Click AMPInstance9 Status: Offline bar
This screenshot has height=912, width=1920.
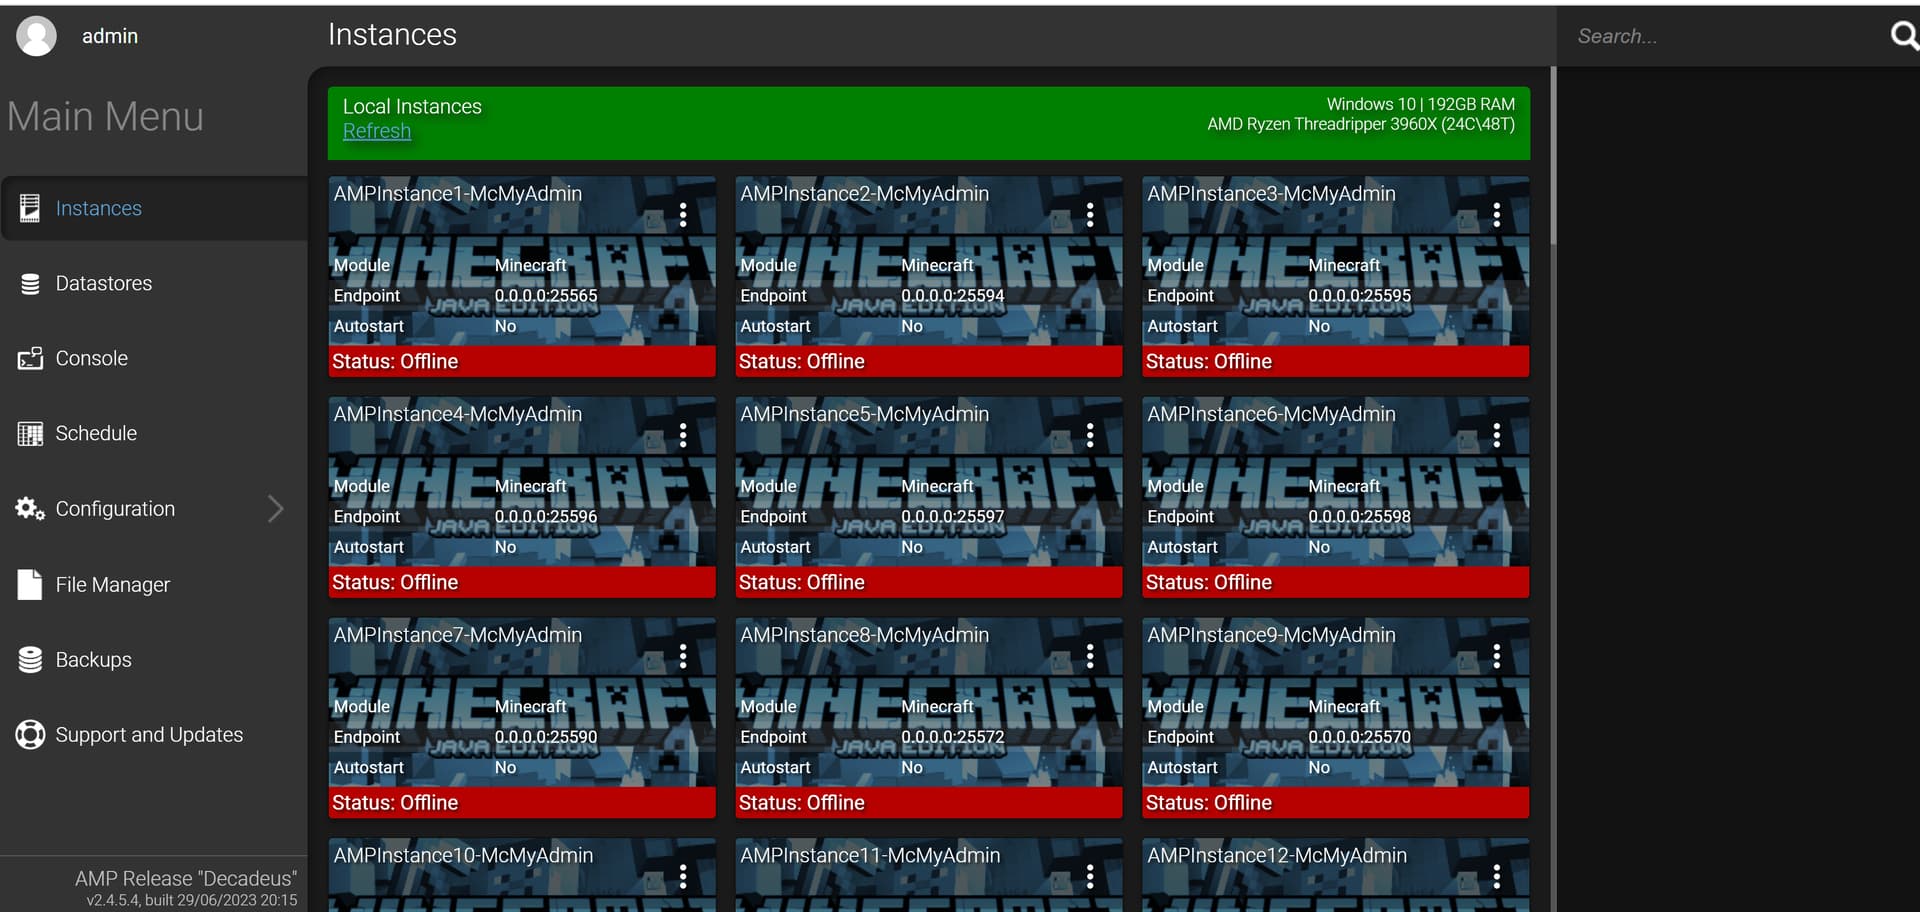click(1336, 803)
